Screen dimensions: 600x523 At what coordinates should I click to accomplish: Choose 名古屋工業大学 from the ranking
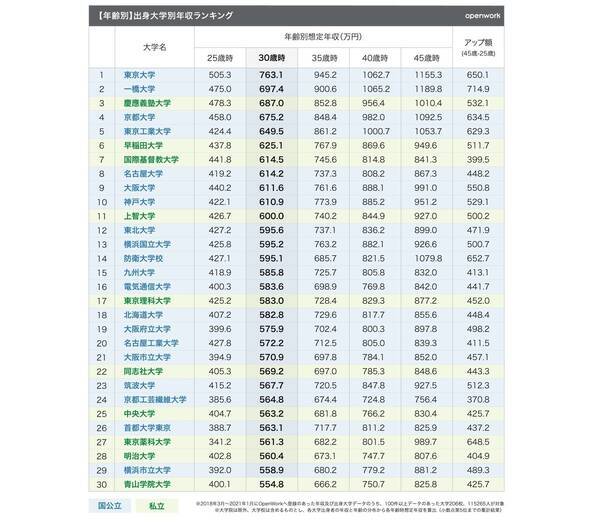coord(151,343)
